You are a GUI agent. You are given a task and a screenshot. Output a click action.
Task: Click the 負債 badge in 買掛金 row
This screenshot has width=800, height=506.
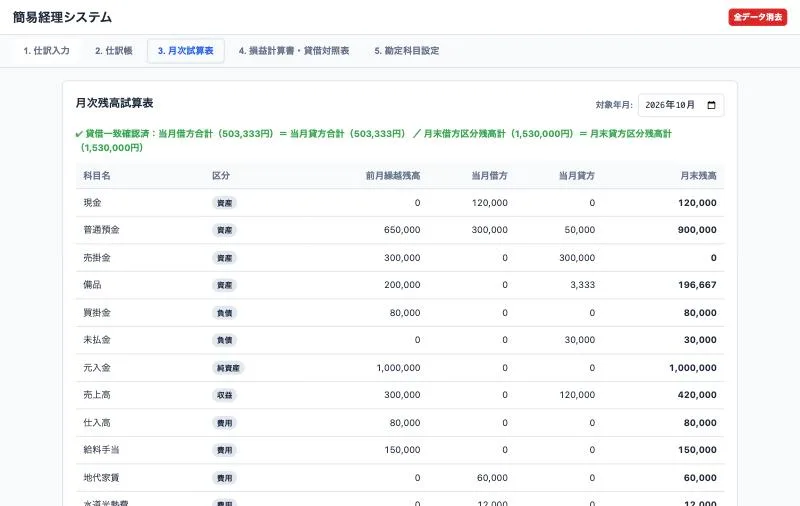[224, 313]
